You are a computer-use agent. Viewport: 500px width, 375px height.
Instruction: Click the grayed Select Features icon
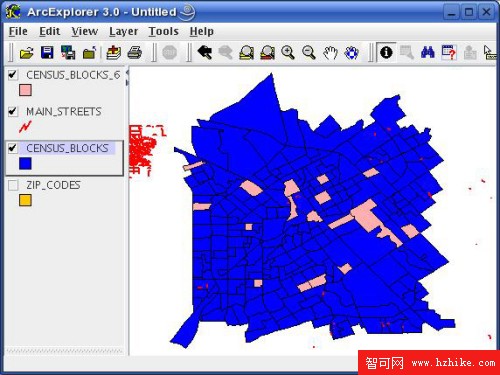407,53
